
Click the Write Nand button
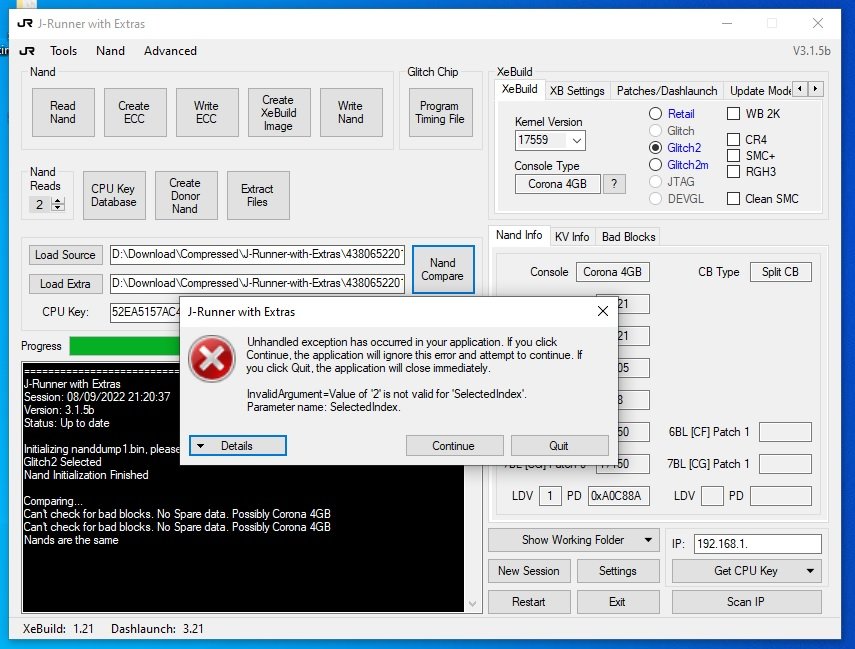(x=351, y=112)
